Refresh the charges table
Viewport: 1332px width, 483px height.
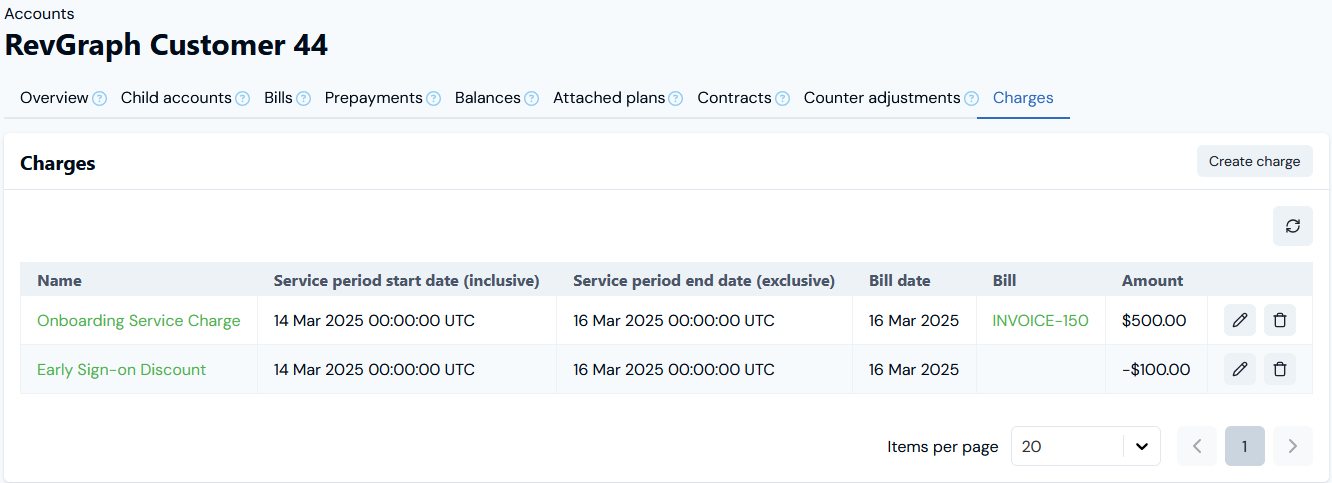(1292, 226)
